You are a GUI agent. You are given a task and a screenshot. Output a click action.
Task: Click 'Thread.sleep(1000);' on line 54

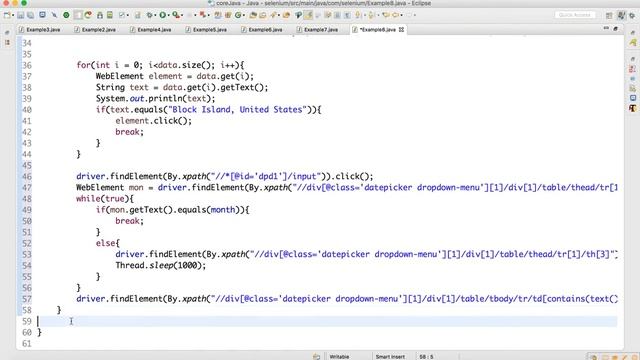(160, 265)
